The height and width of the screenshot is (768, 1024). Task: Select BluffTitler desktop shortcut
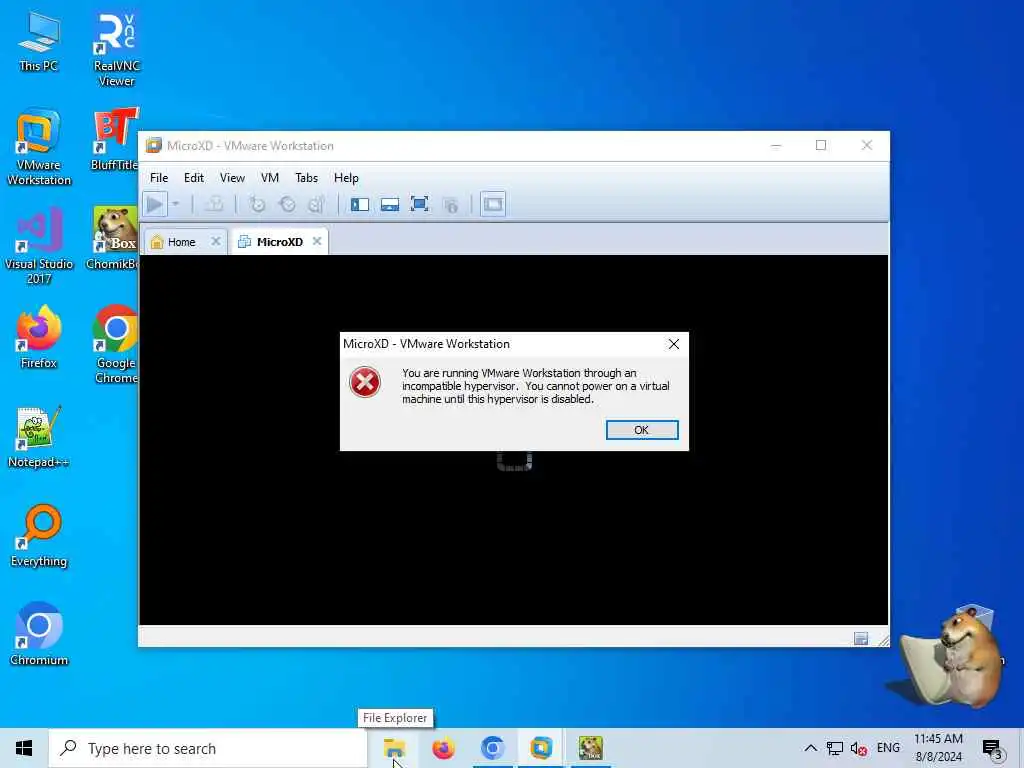point(115,140)
